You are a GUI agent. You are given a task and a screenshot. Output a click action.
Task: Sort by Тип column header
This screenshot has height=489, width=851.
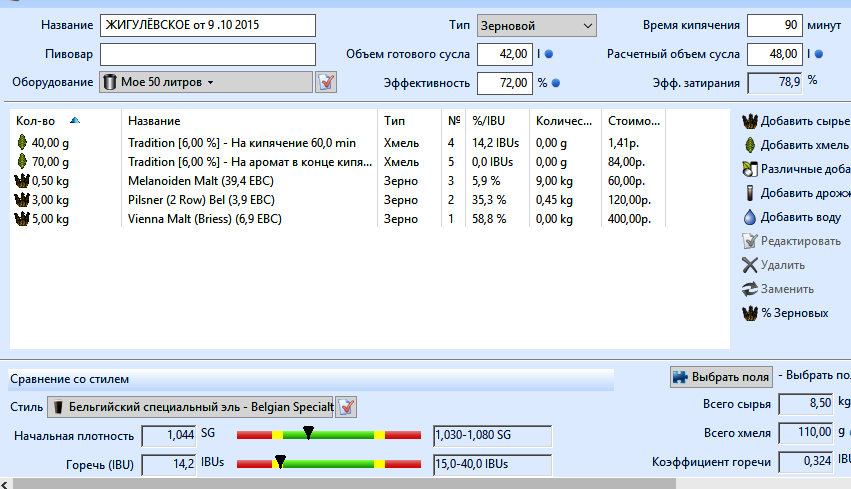[x=409, y=120]
